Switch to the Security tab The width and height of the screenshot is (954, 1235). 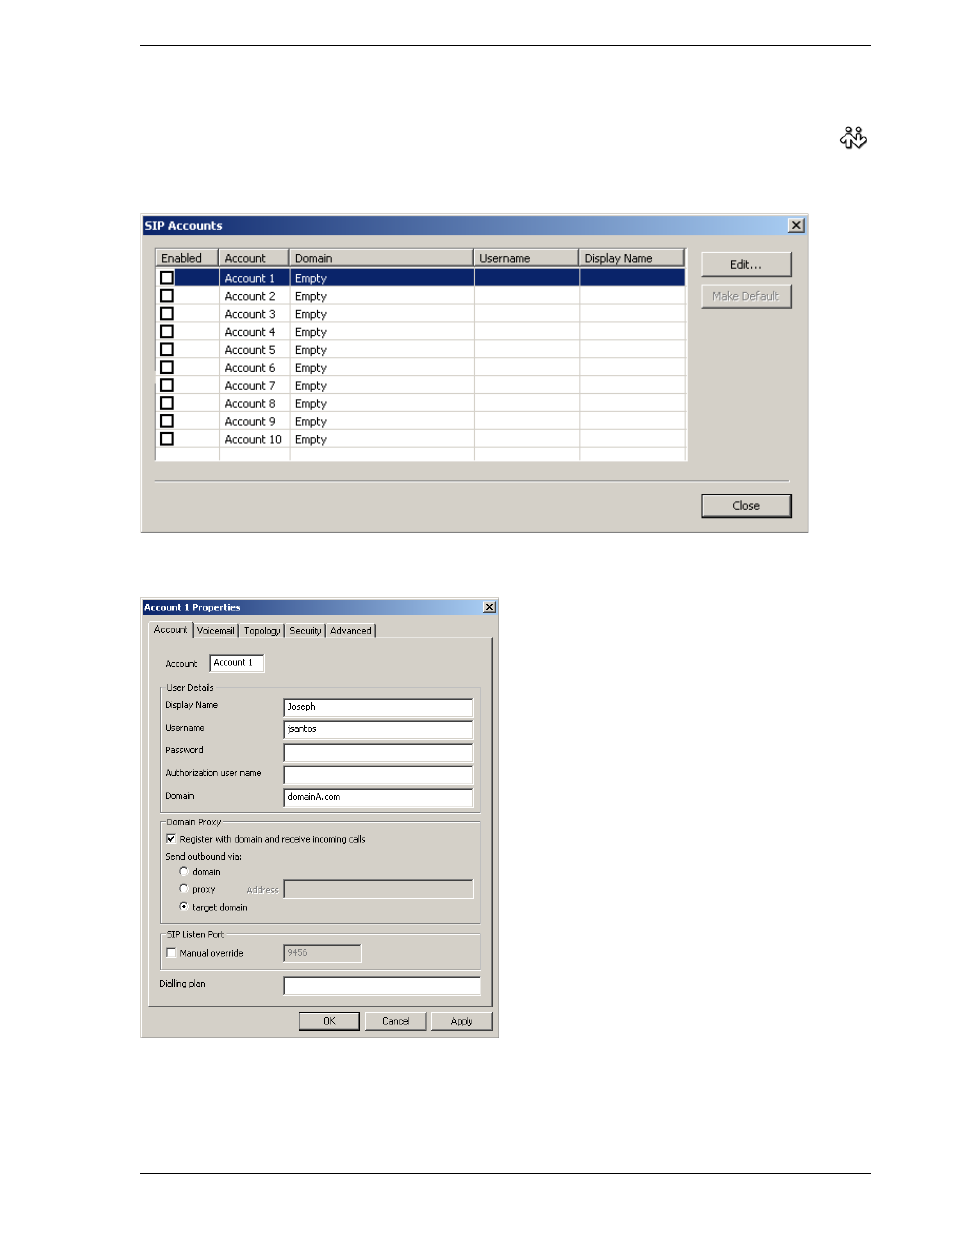(305, 630)
